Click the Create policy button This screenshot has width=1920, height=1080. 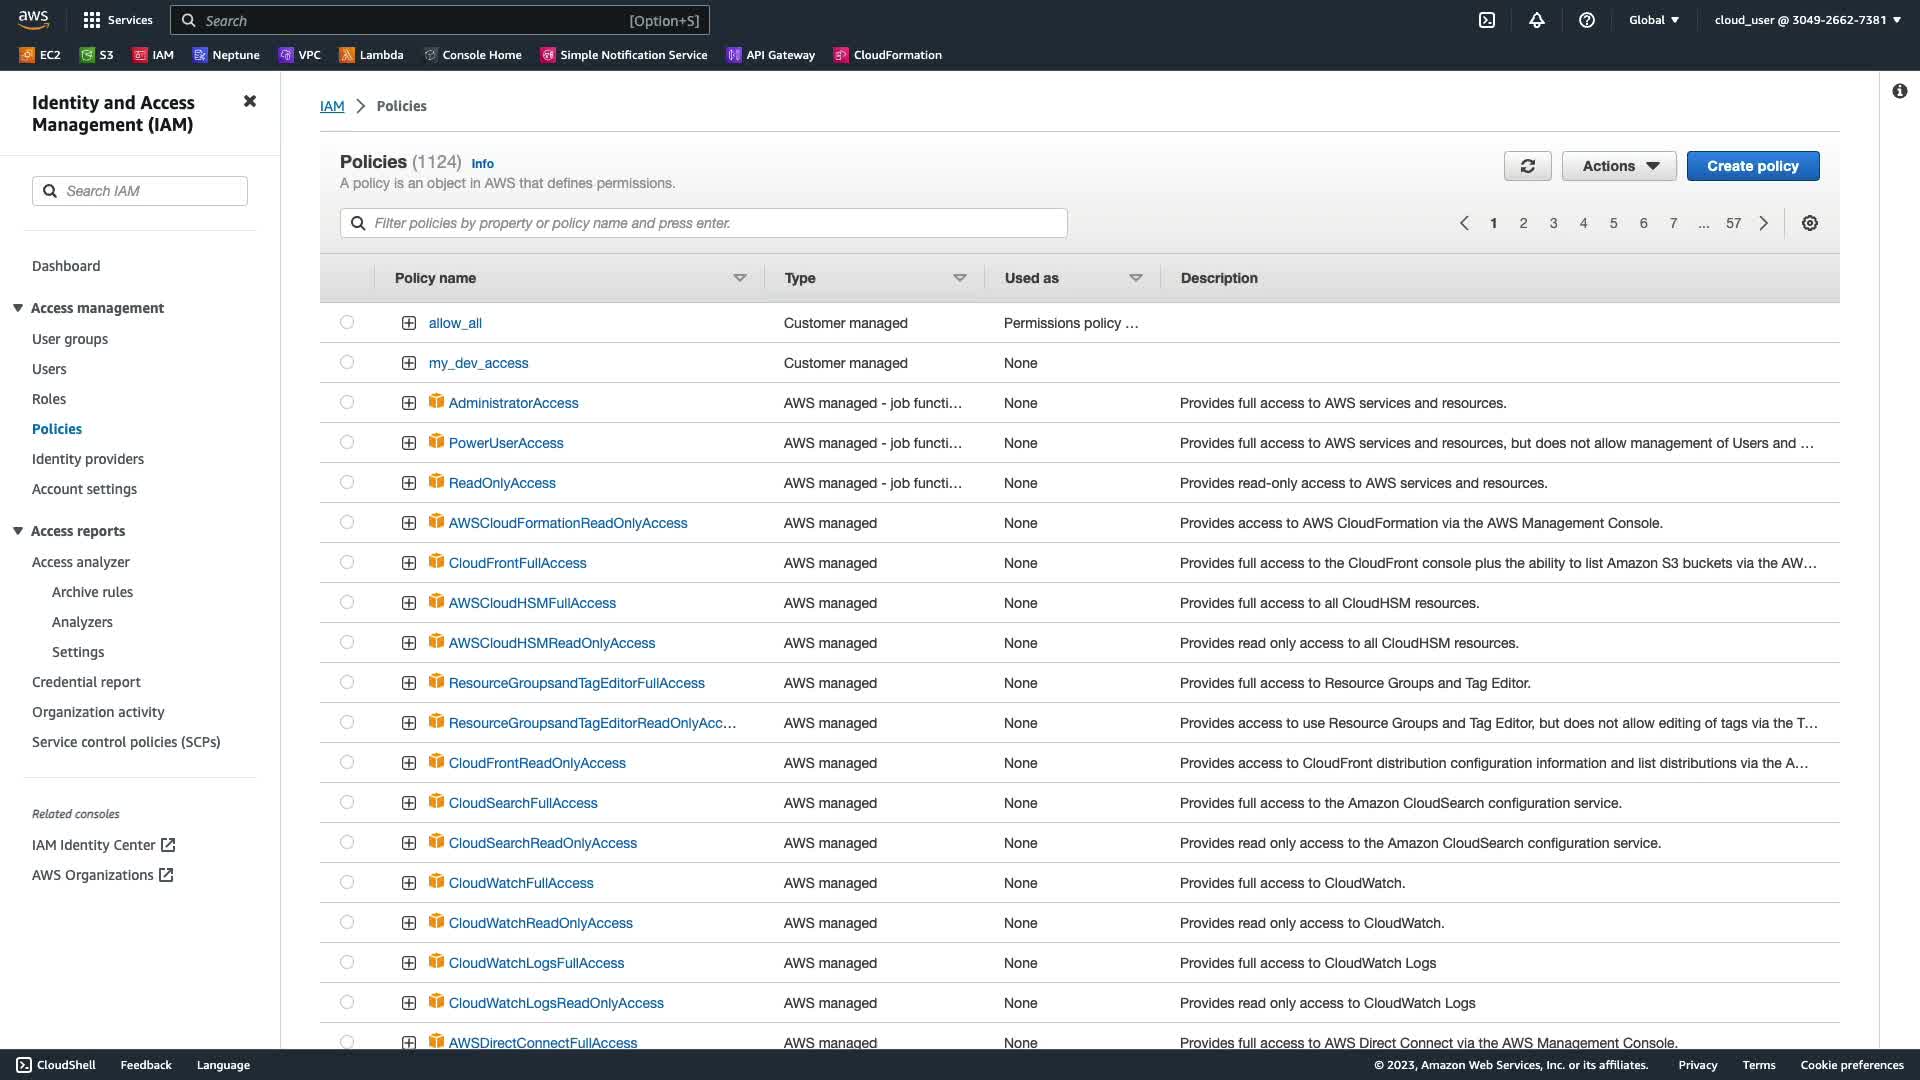(x=1752, y=166)
